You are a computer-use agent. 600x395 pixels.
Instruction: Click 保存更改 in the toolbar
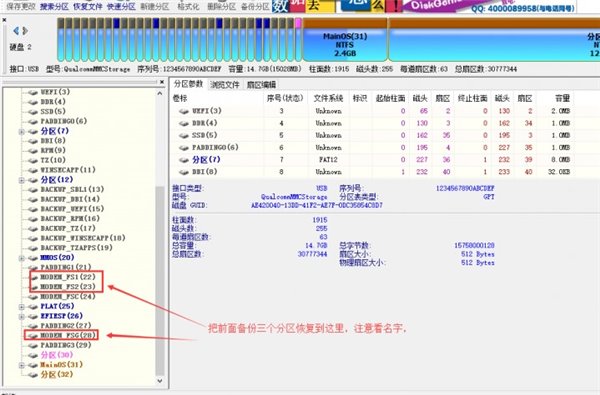click(21, 7)
